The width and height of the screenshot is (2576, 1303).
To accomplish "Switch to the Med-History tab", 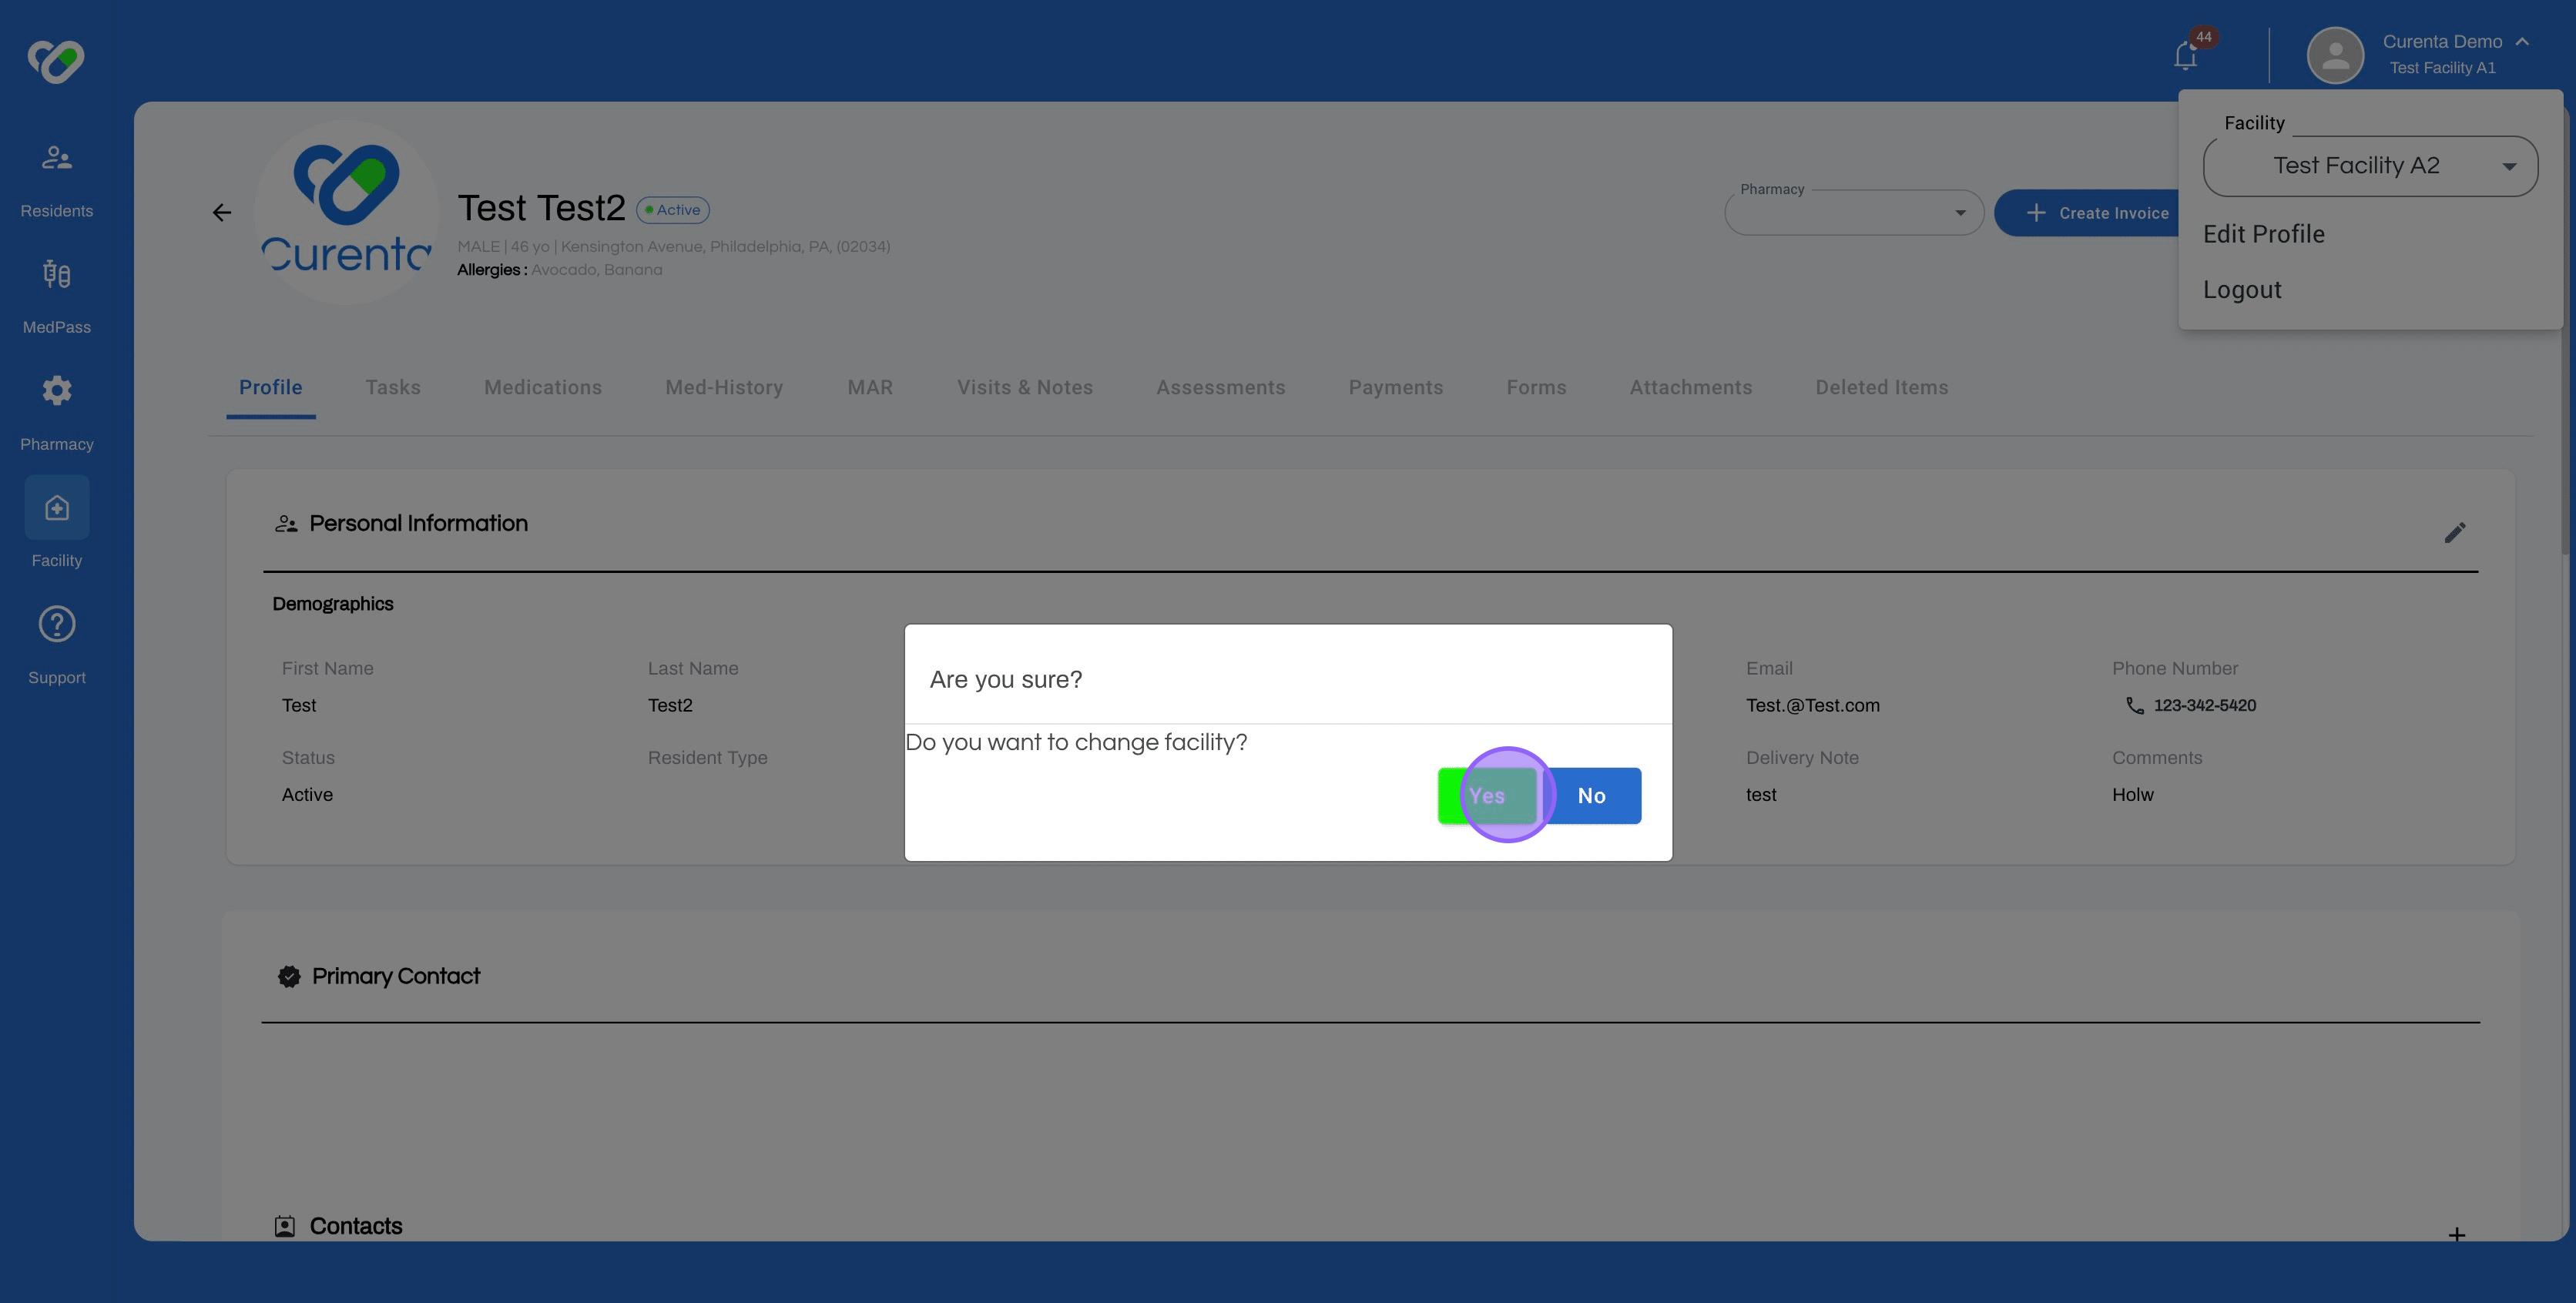I will tap(724, 388).
